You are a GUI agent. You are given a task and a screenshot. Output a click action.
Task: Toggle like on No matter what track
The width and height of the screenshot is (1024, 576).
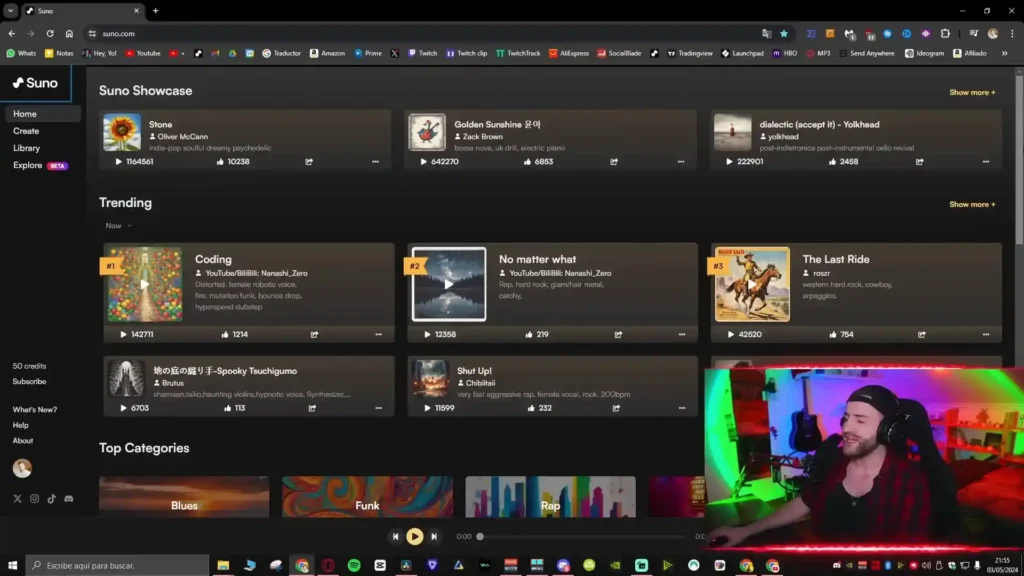tap(529, 335)
